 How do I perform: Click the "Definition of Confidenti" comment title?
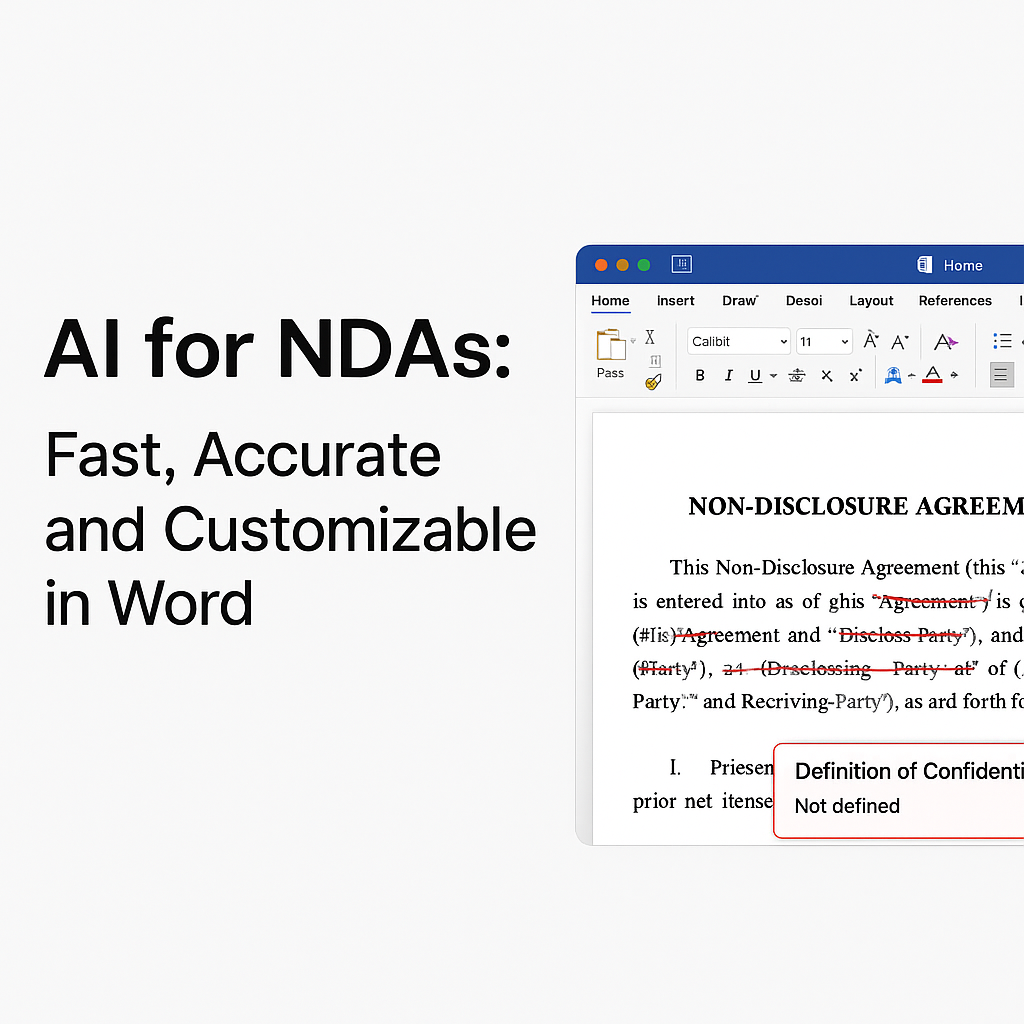click(x=909, y=772)
